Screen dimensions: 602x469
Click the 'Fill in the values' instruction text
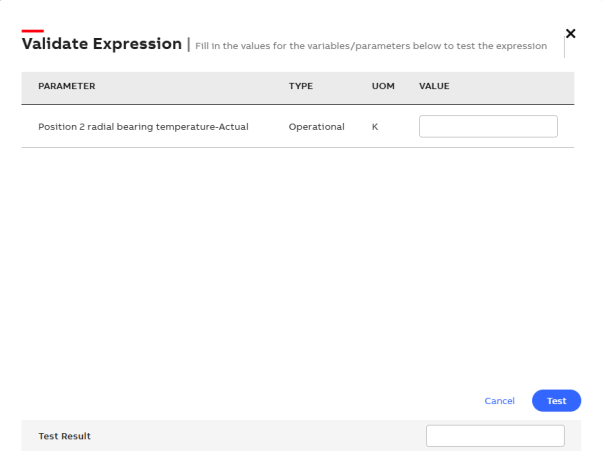(x=371, y=46)
